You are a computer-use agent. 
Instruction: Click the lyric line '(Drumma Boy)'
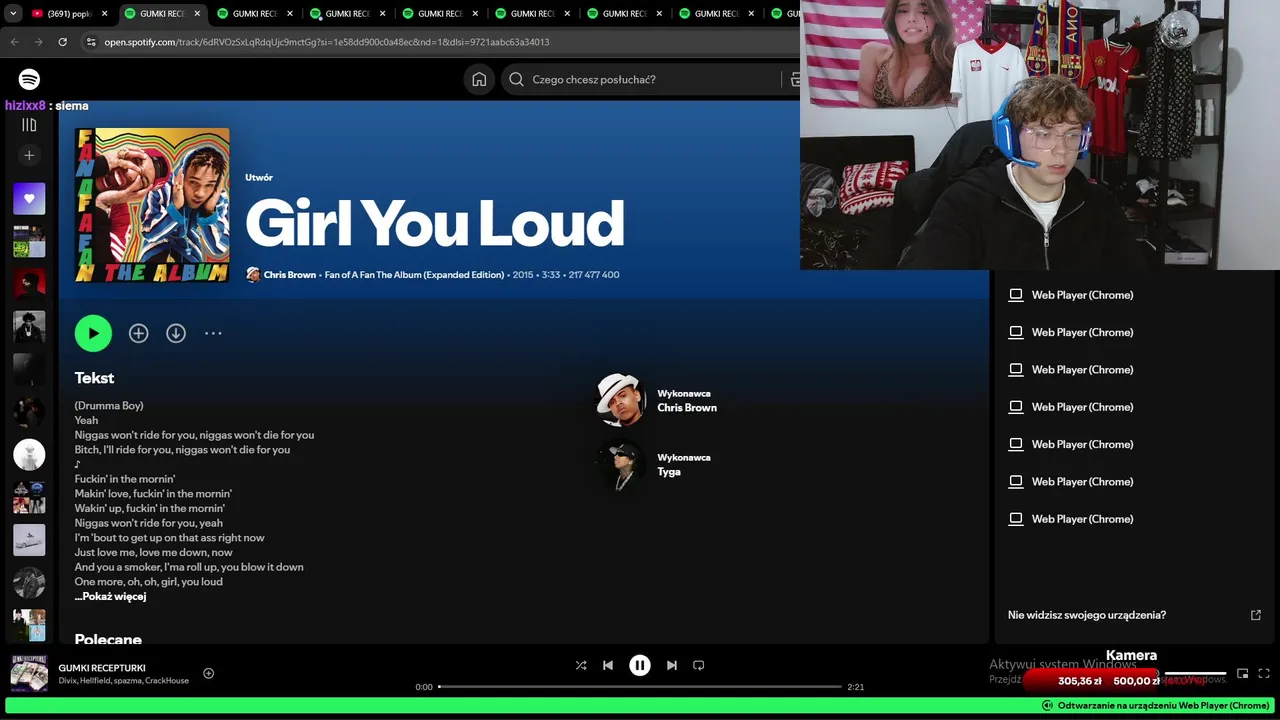[109, 406]
